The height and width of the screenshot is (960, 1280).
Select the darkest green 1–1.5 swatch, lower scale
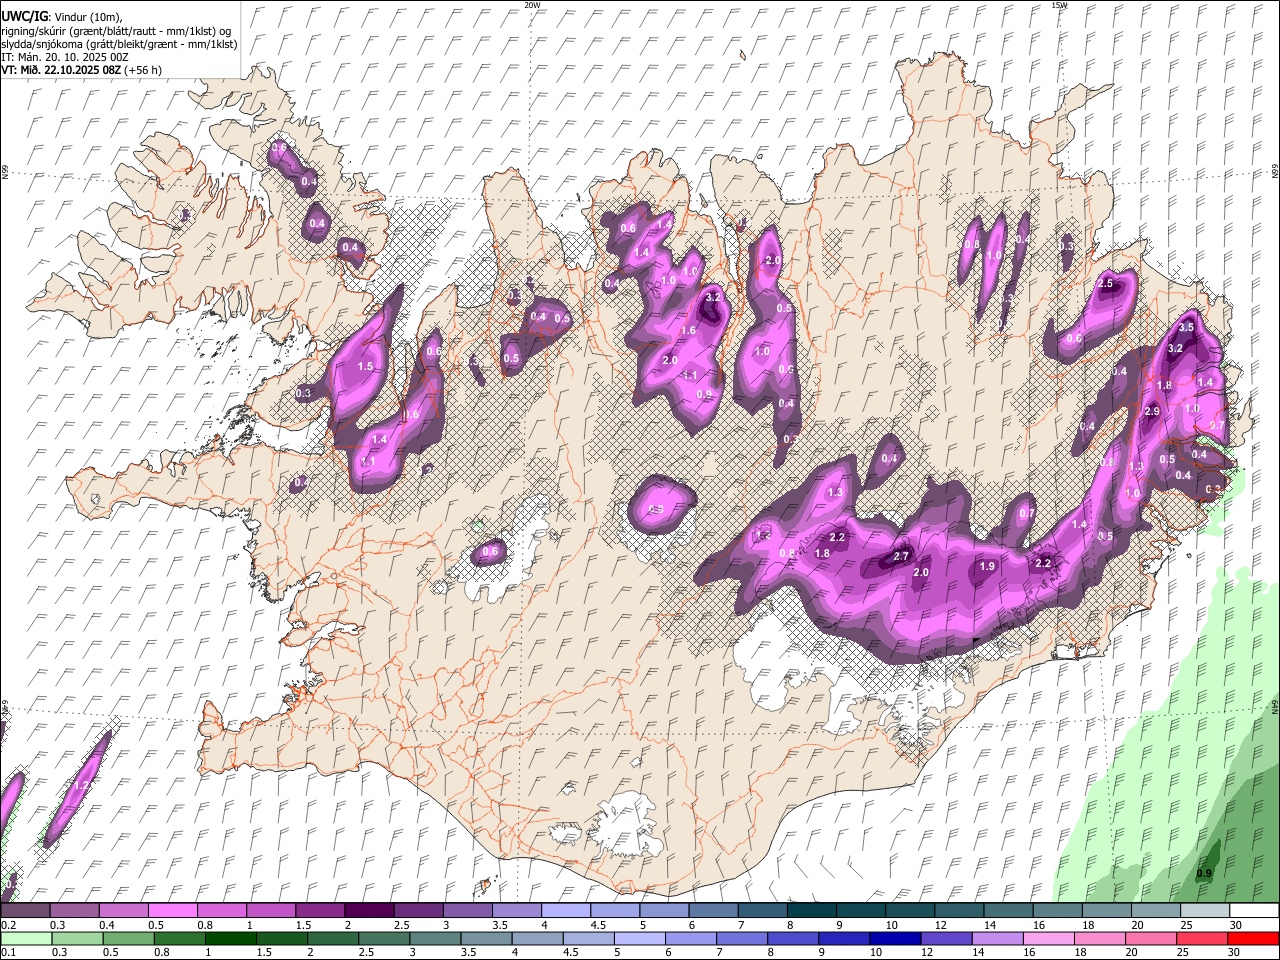(230, 938)
